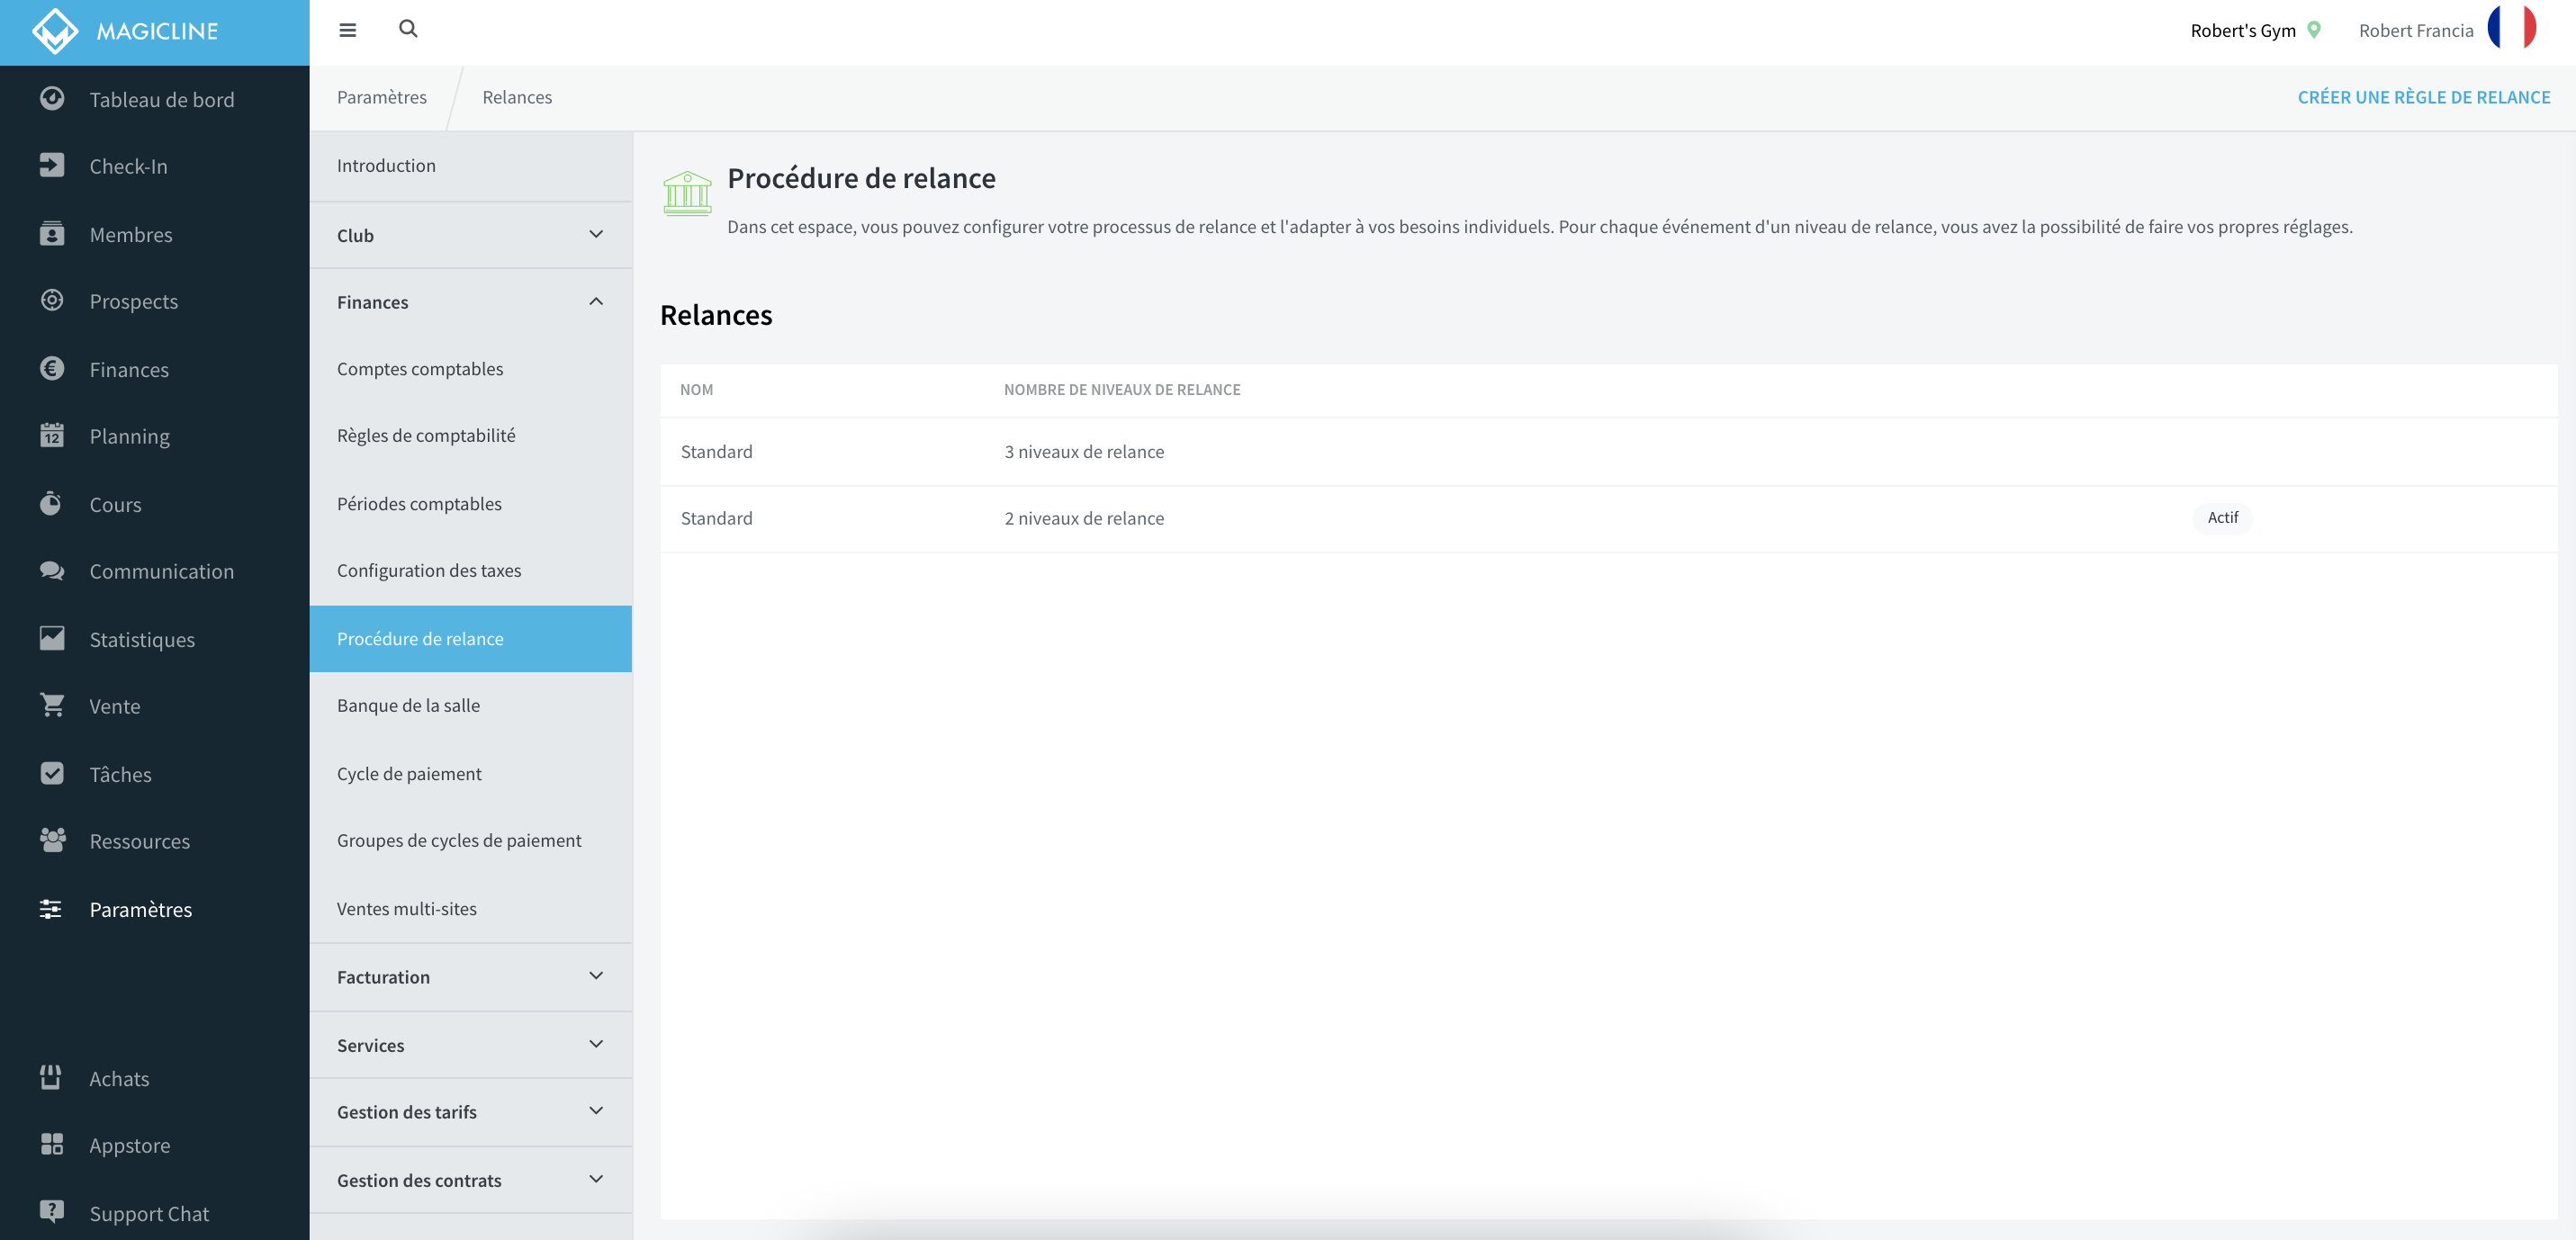Open Statistiques chart icon
The height and width of the screenshot is (1240, 2576).
pos(52,638)
